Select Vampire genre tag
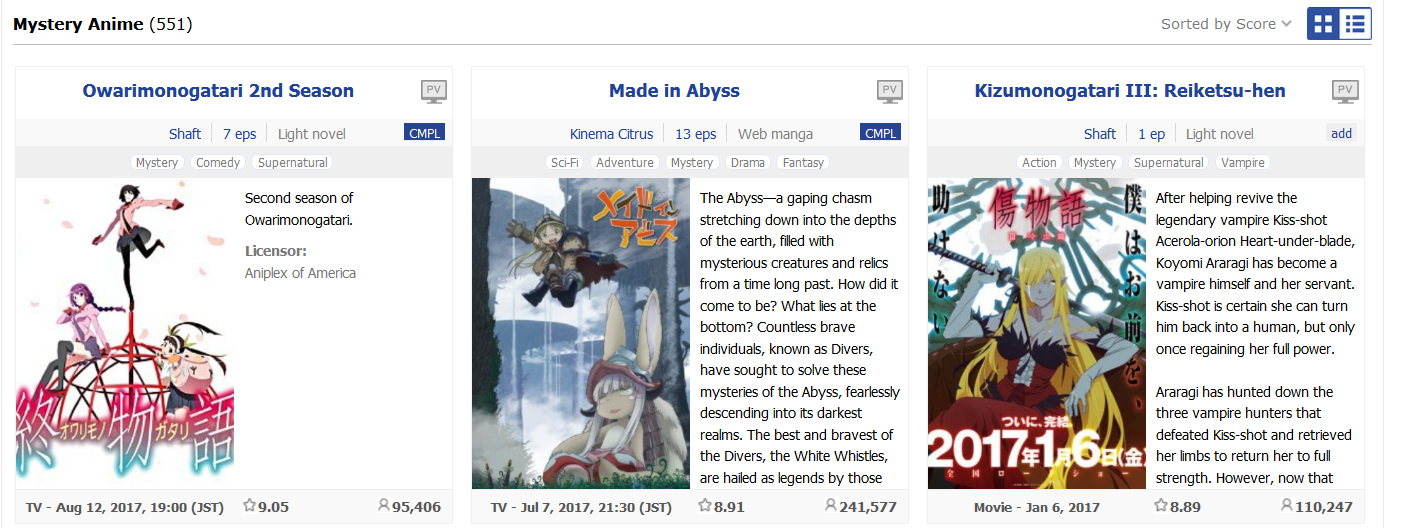Screen dimensions: 1401x528 pyautogui.click(x=1243, y=162)
